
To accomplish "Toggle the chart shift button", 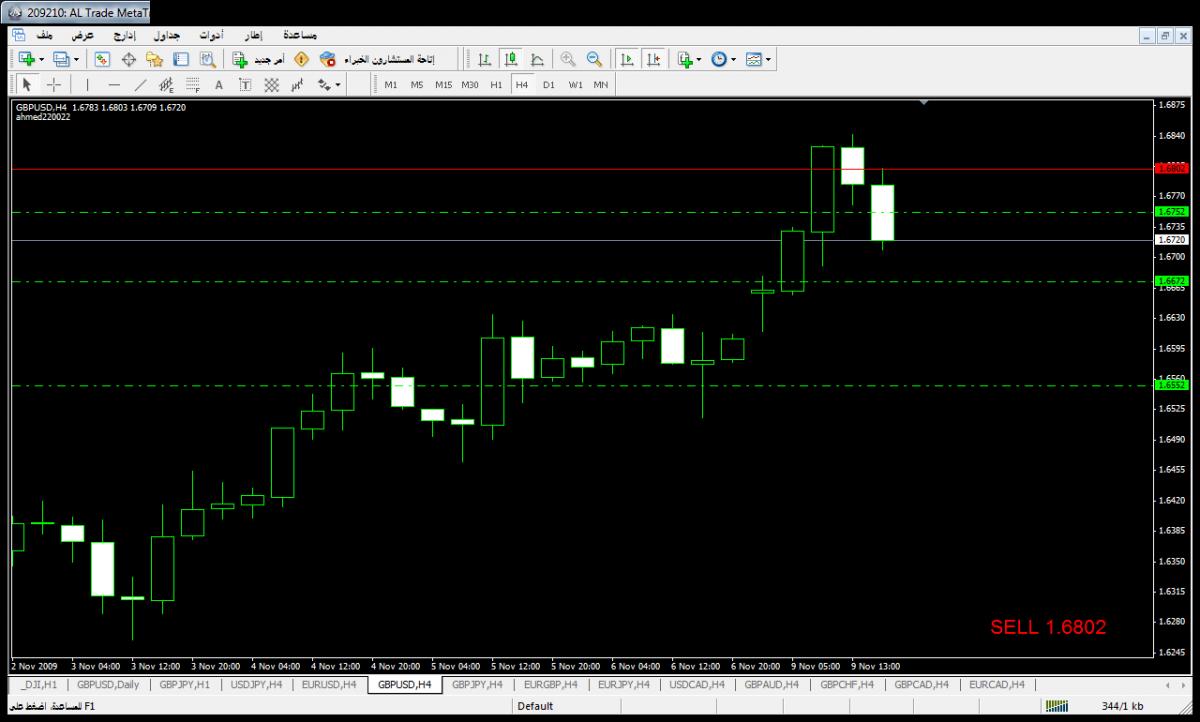I will click(653, 59).
